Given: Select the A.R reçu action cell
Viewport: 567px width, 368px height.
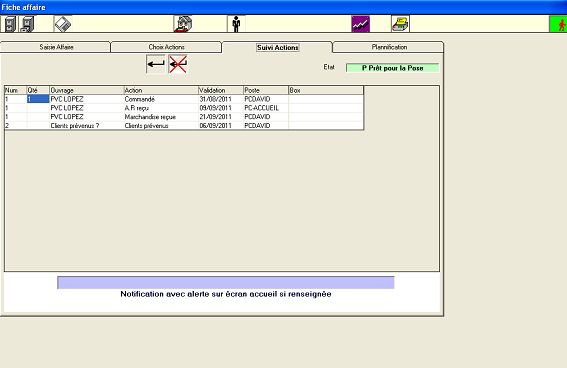Looking at the screenshot, I should [x=161, y=108].
